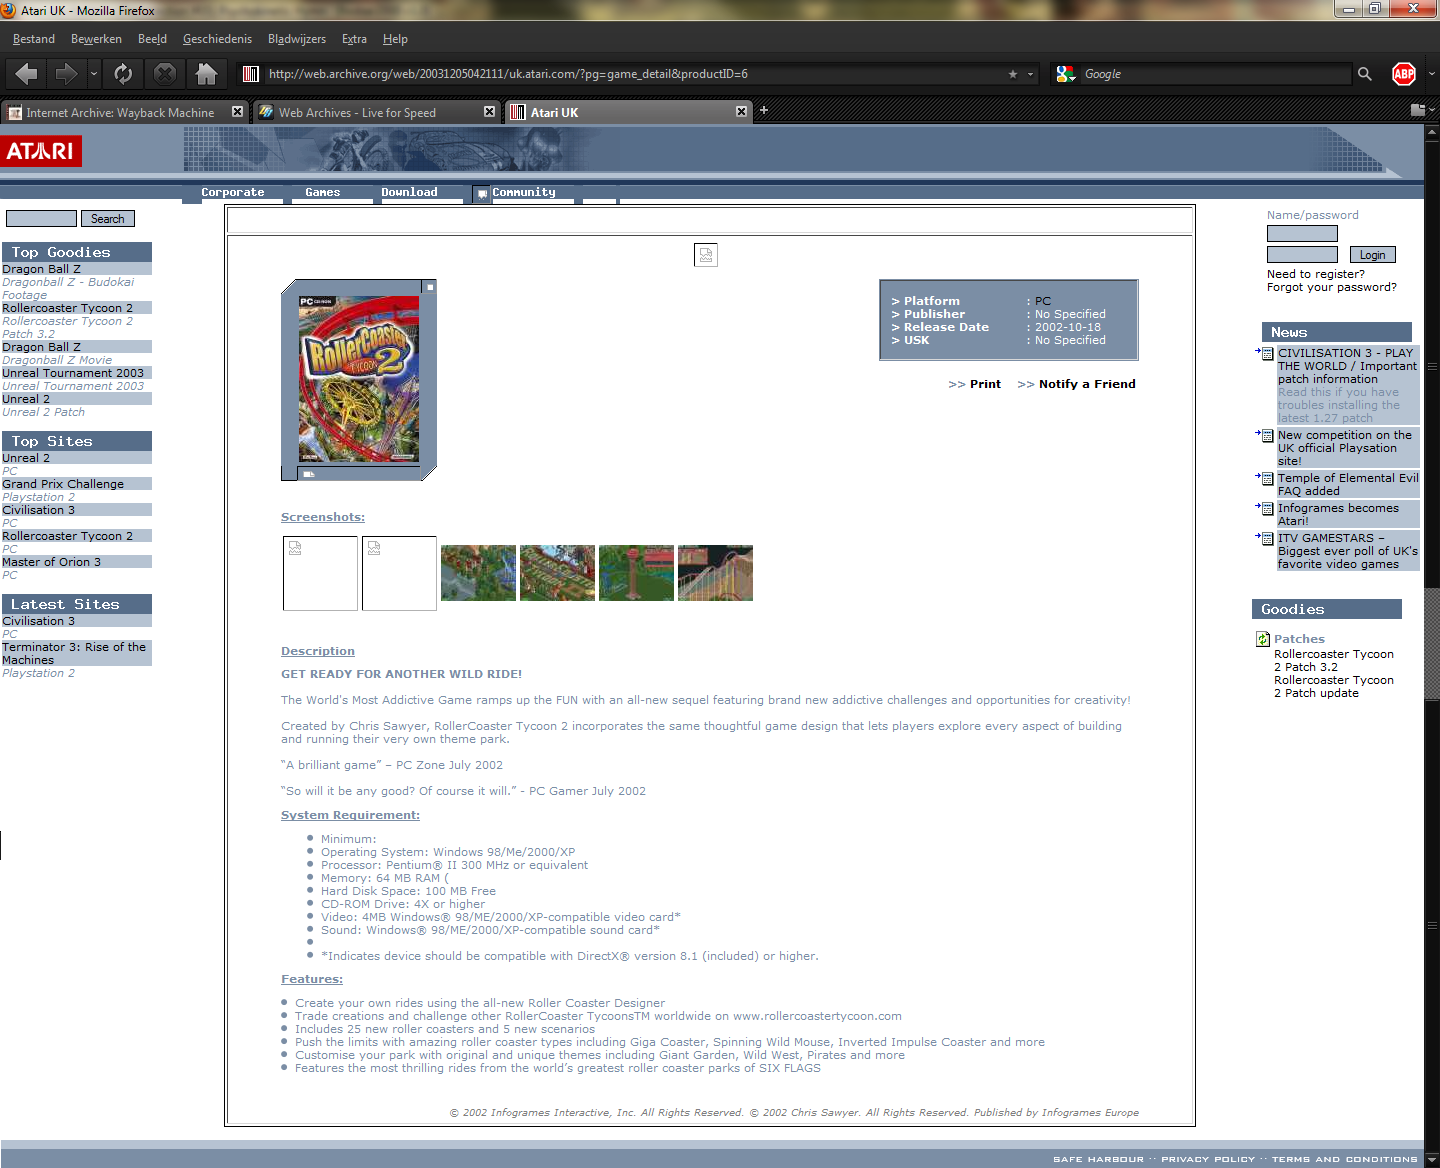Image resolution: width=1440 pixels, height=1168 pixels.
Task: Click the news icon beside New competition headline
Action: pyautogui.click(x=1267, y=435)
